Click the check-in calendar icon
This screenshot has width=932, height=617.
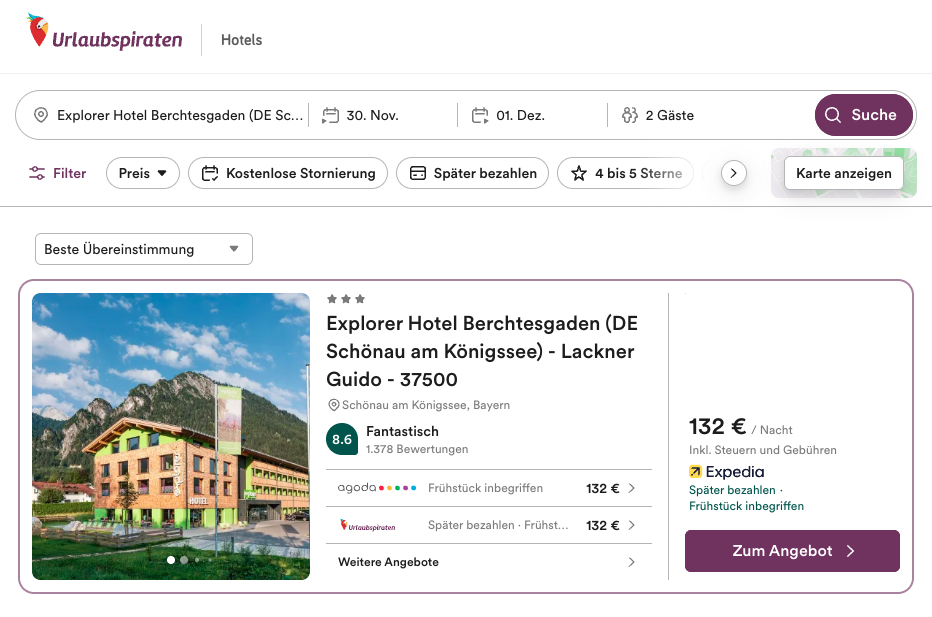click(x=330, y=115)
